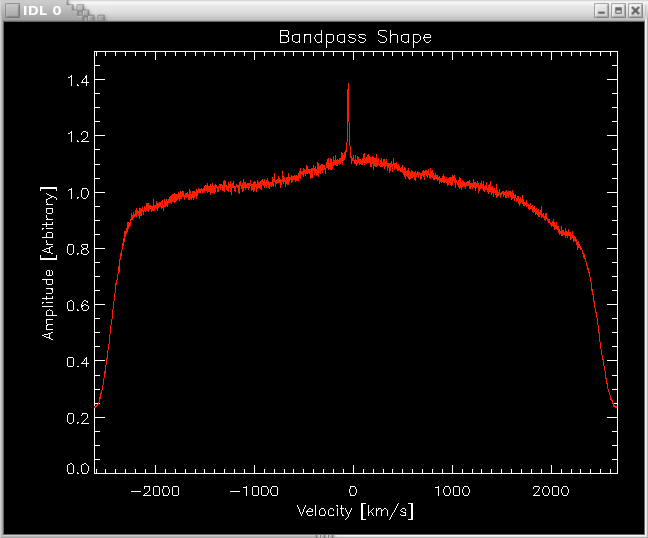The image size is (648, 538).
Task: Click the -2000 velocity tick label
Action: (155, 491)
